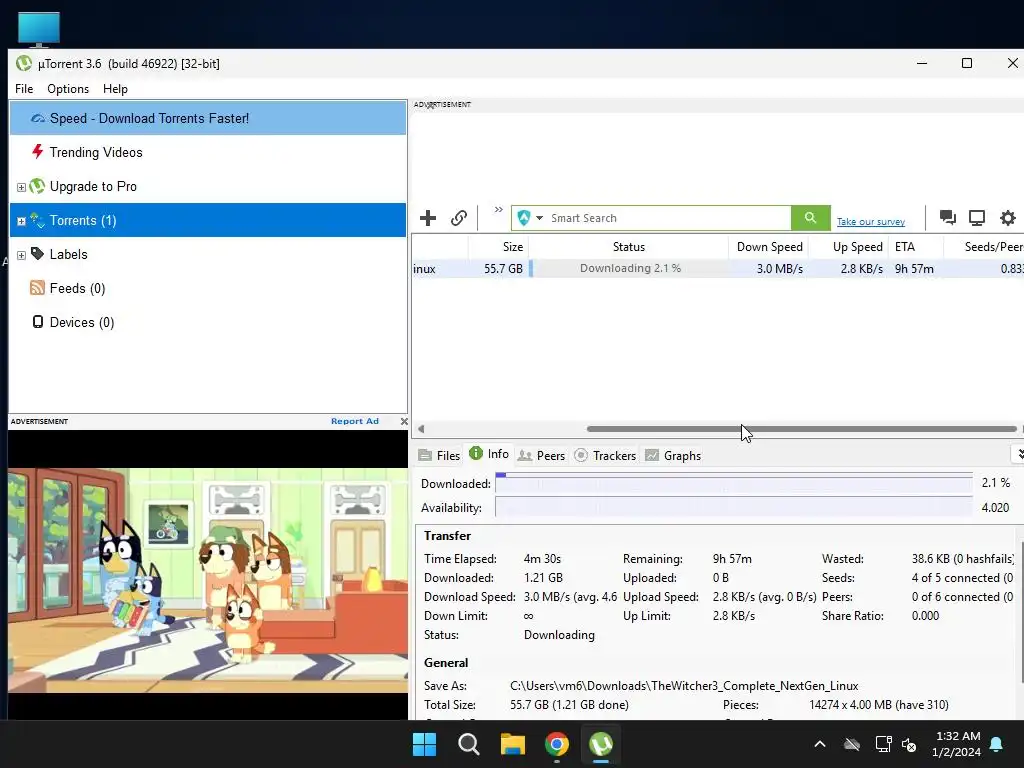The height and width of the screenshot is (768, 1024).
Task: Open the Options menu
Action: [68, 89]
